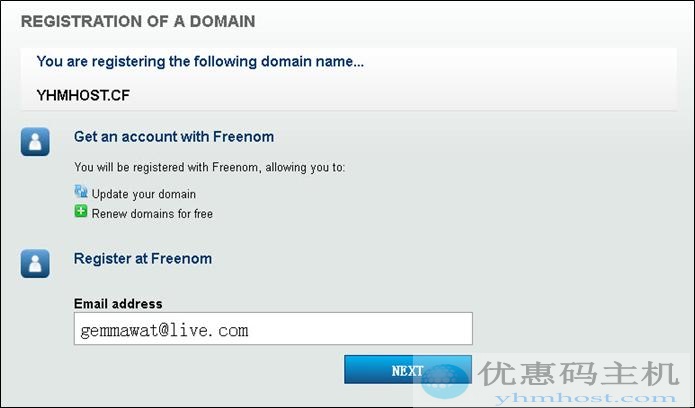Select the Register at Freenom heading

click(143, 259)
